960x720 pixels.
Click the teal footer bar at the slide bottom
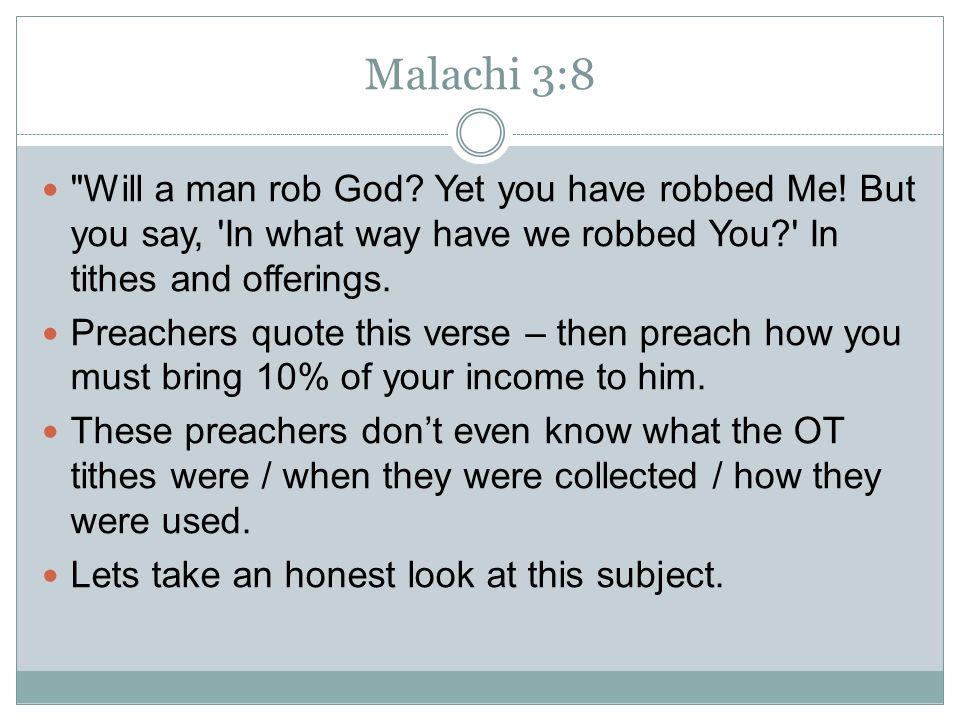click(x=480, y=687)
